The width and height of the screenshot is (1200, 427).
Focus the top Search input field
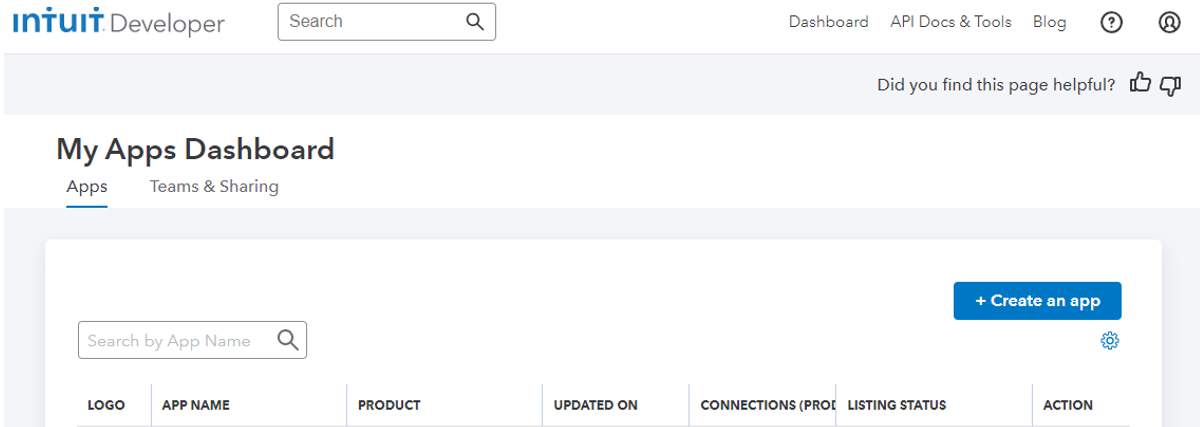pyautogui.click(x=370, y=22)
